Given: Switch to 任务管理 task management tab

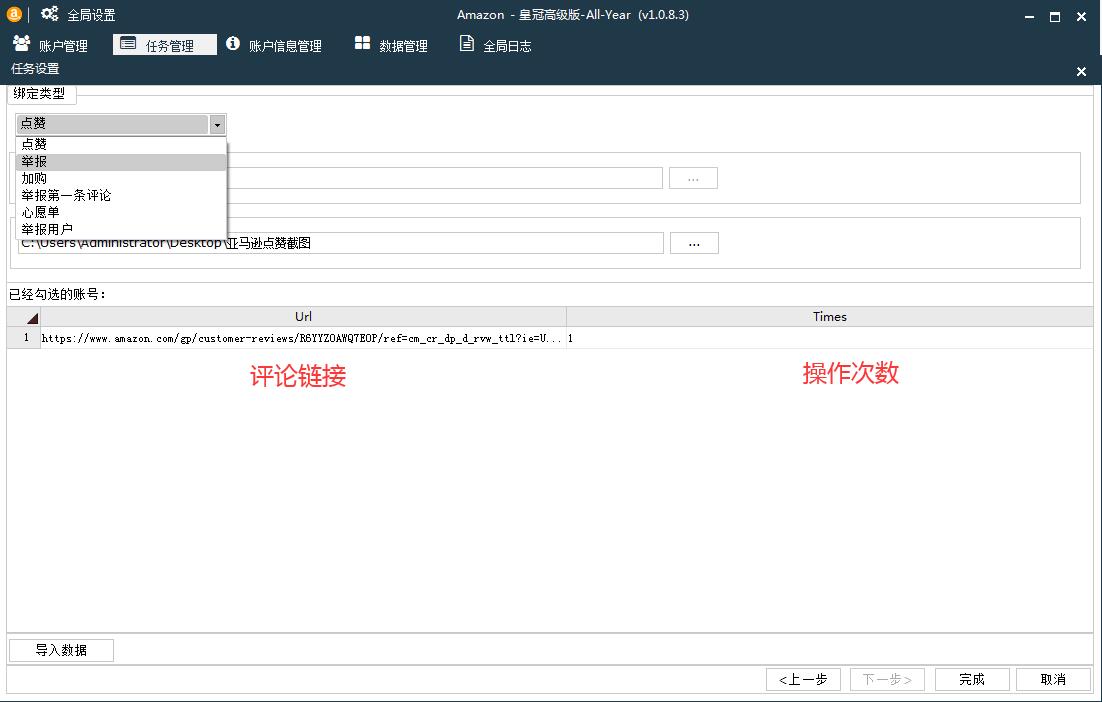Looking at the screenshot, I should coord(164,45).
